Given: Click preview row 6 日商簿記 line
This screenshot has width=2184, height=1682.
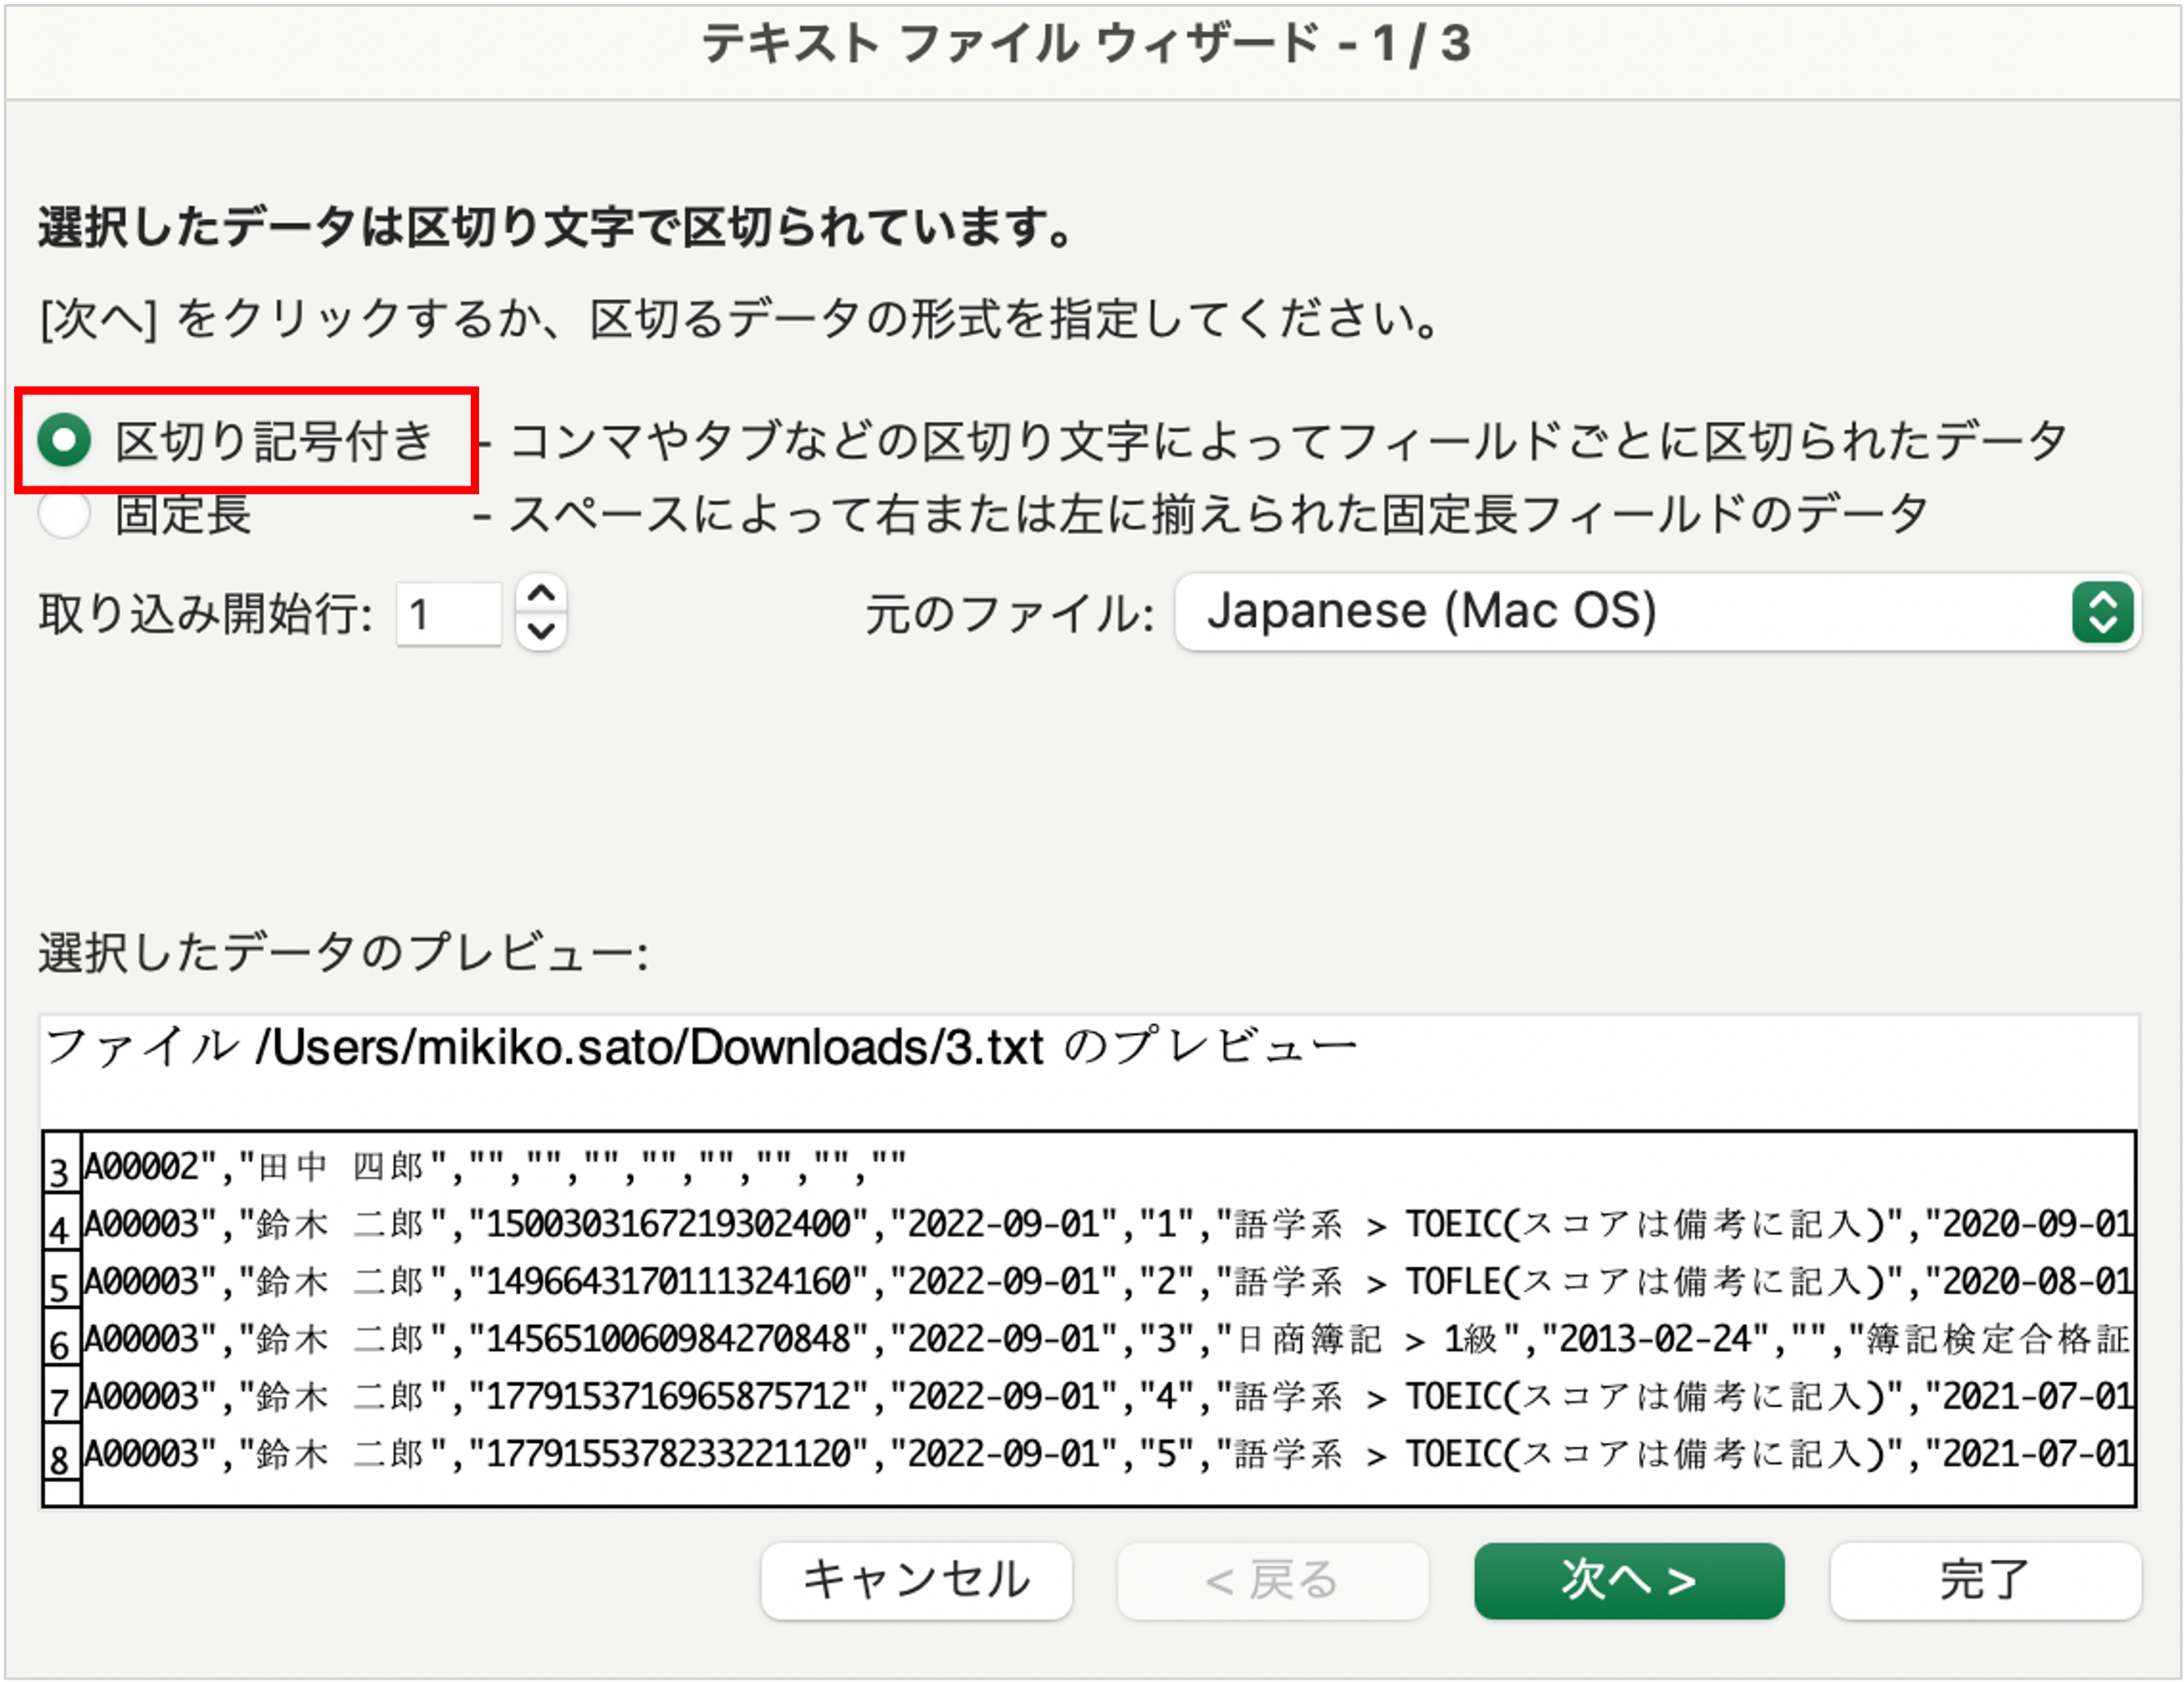Looking at the screenshot, I should pos(1107,1339).
